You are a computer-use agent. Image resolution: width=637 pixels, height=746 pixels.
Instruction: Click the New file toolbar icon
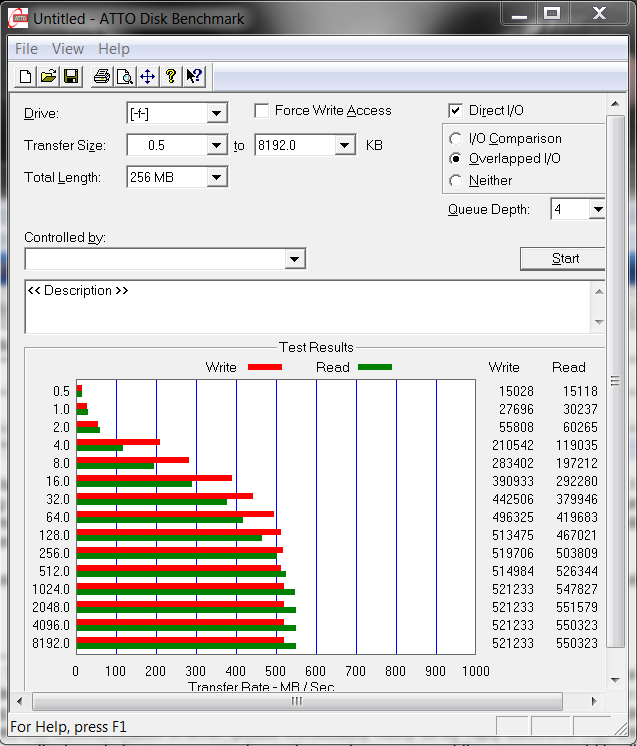(25, 76)
